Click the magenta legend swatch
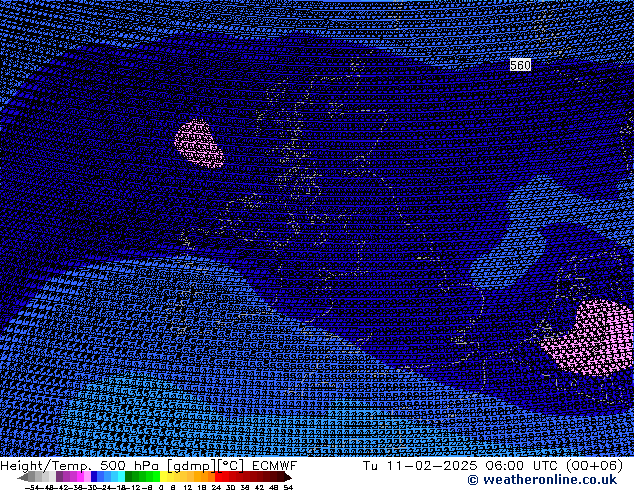The height and width of the screenshot is (490, 634). coord(80,477)
